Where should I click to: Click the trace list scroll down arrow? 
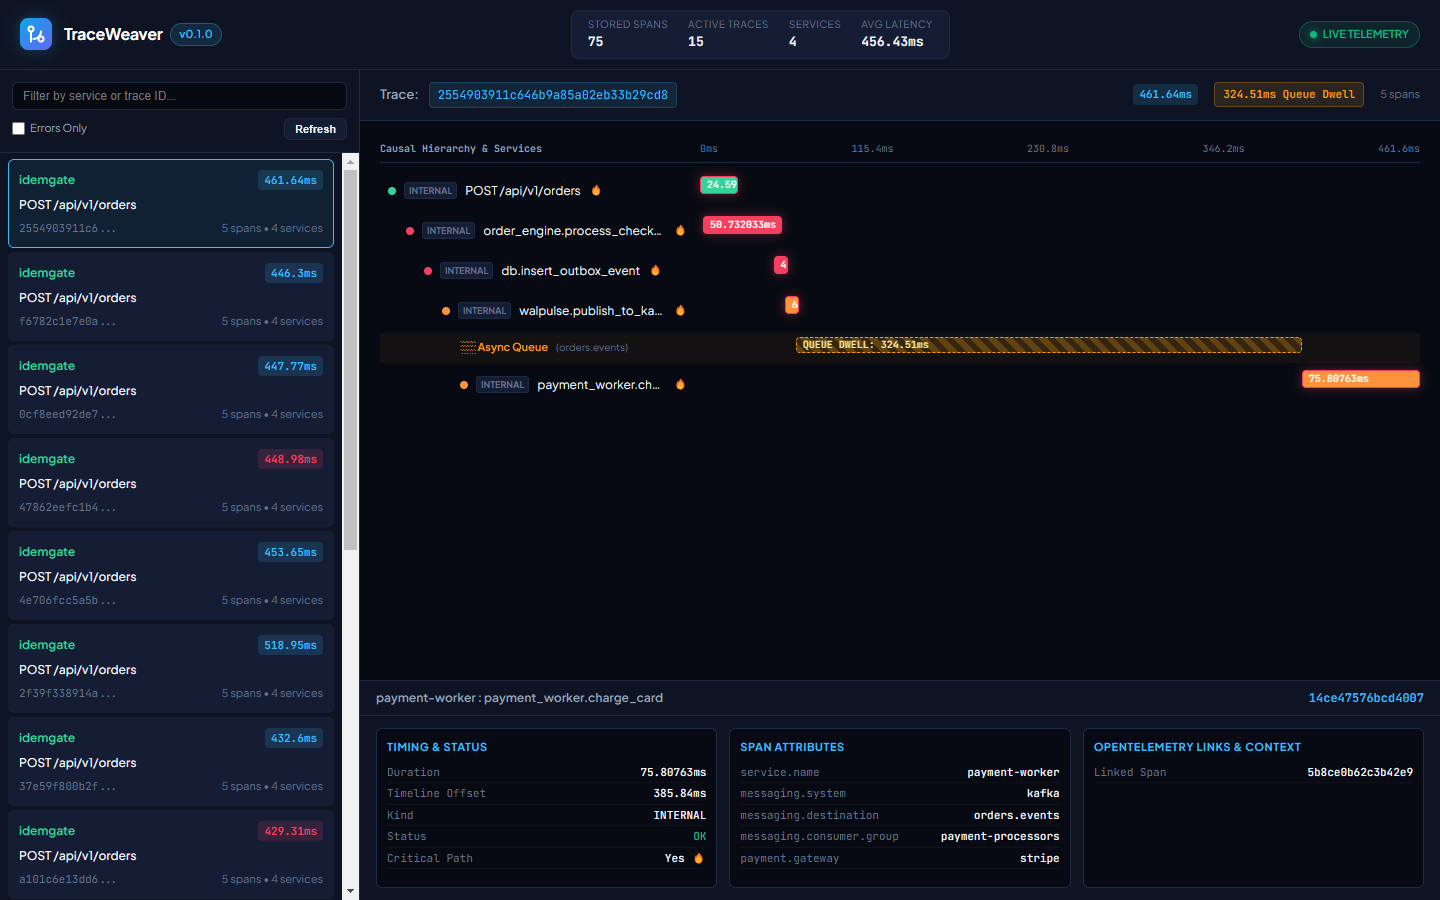coord(350,890)
